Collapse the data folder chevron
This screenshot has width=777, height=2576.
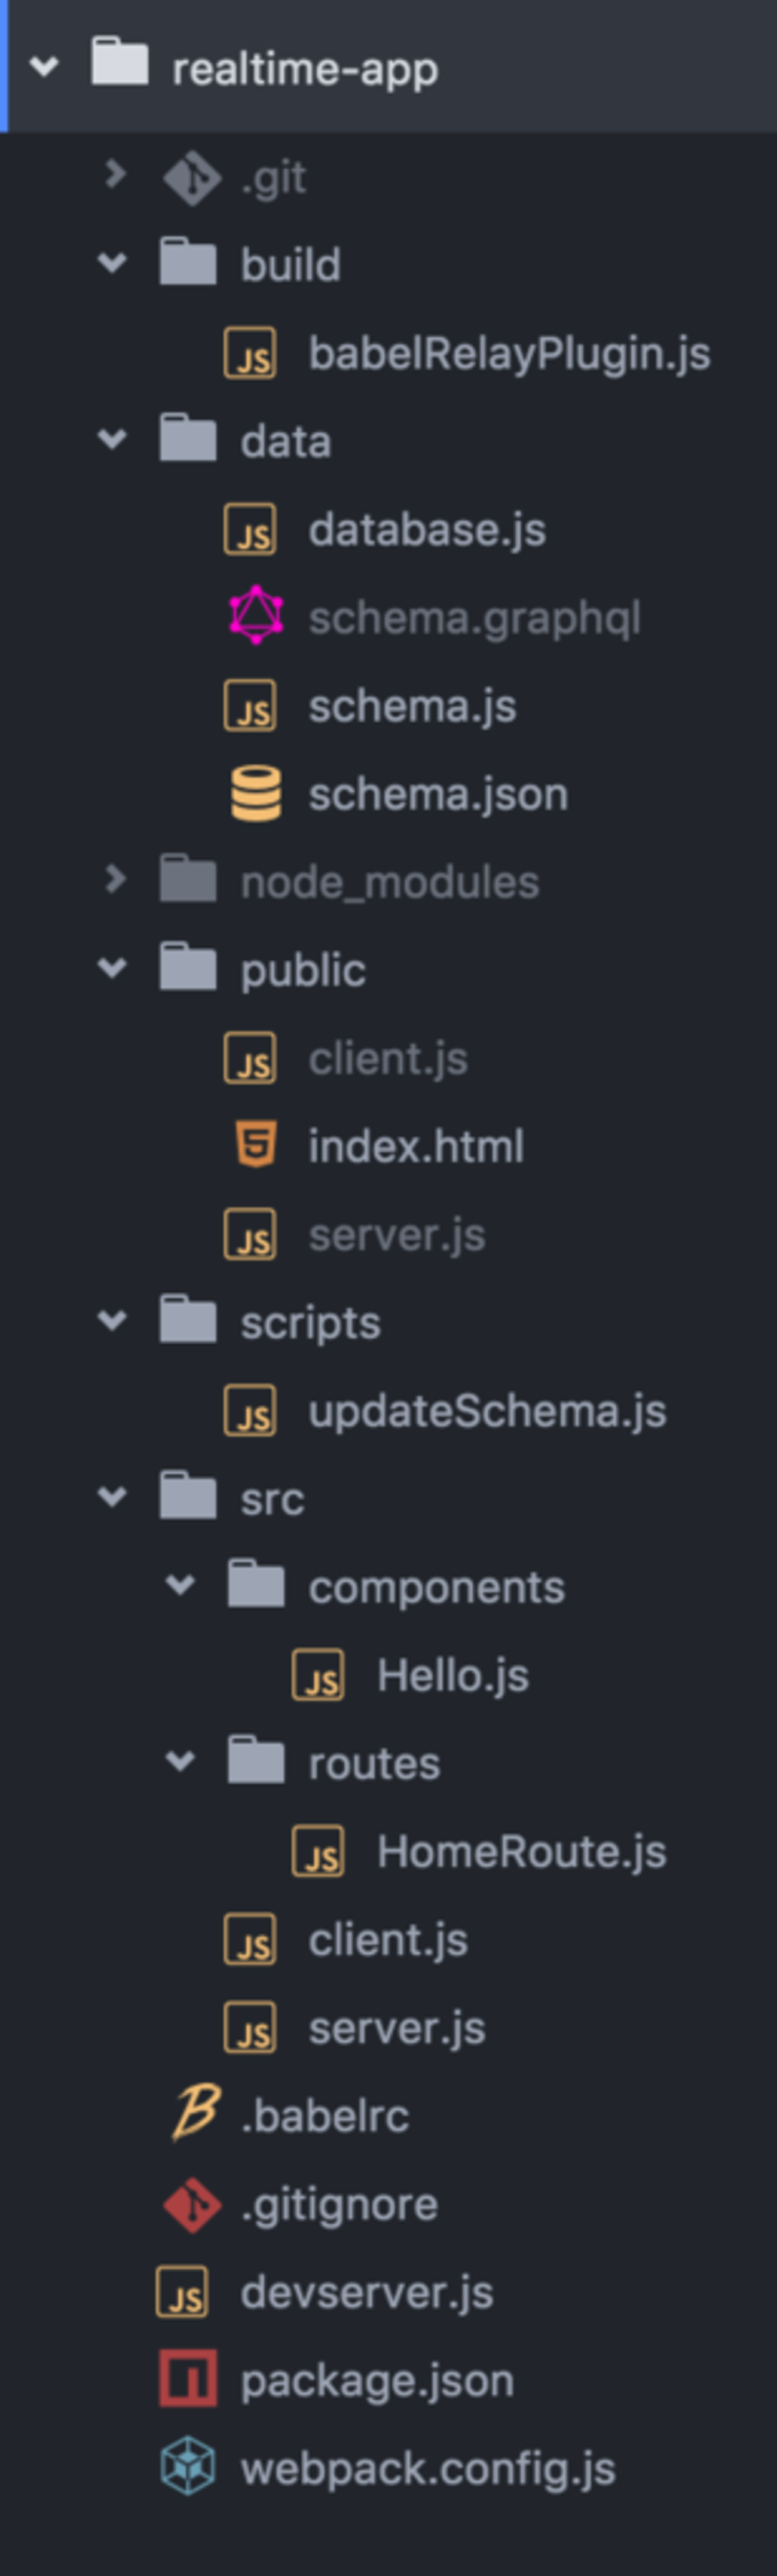pos(112,439)
